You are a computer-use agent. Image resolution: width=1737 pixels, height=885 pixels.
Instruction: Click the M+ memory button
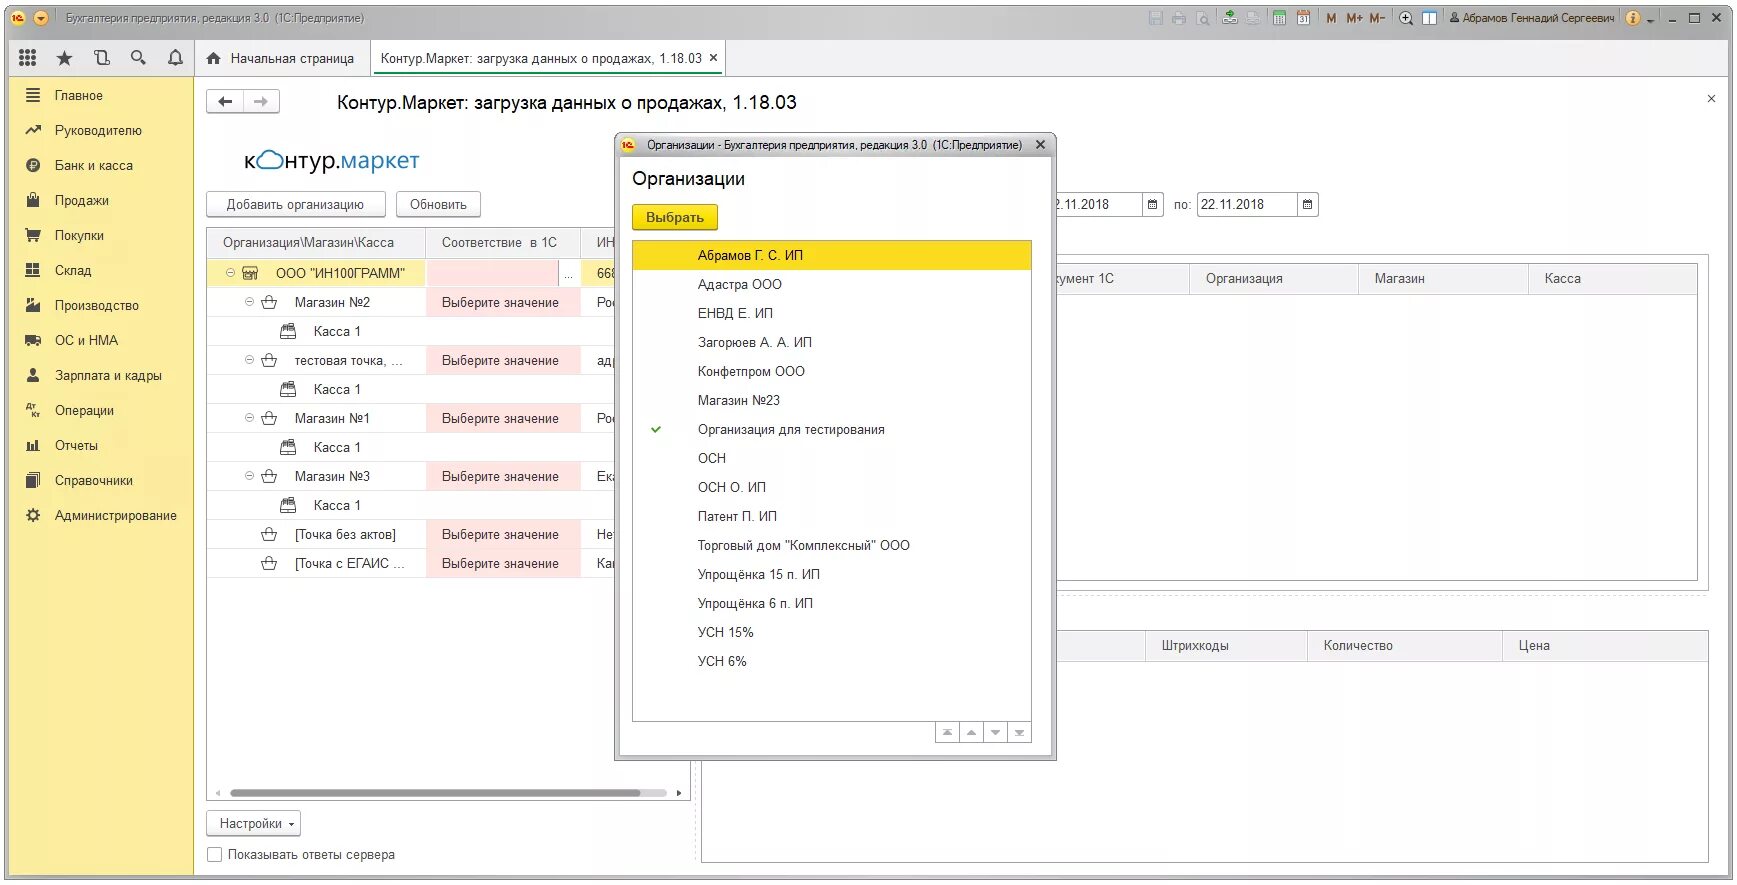(1354, 18)
